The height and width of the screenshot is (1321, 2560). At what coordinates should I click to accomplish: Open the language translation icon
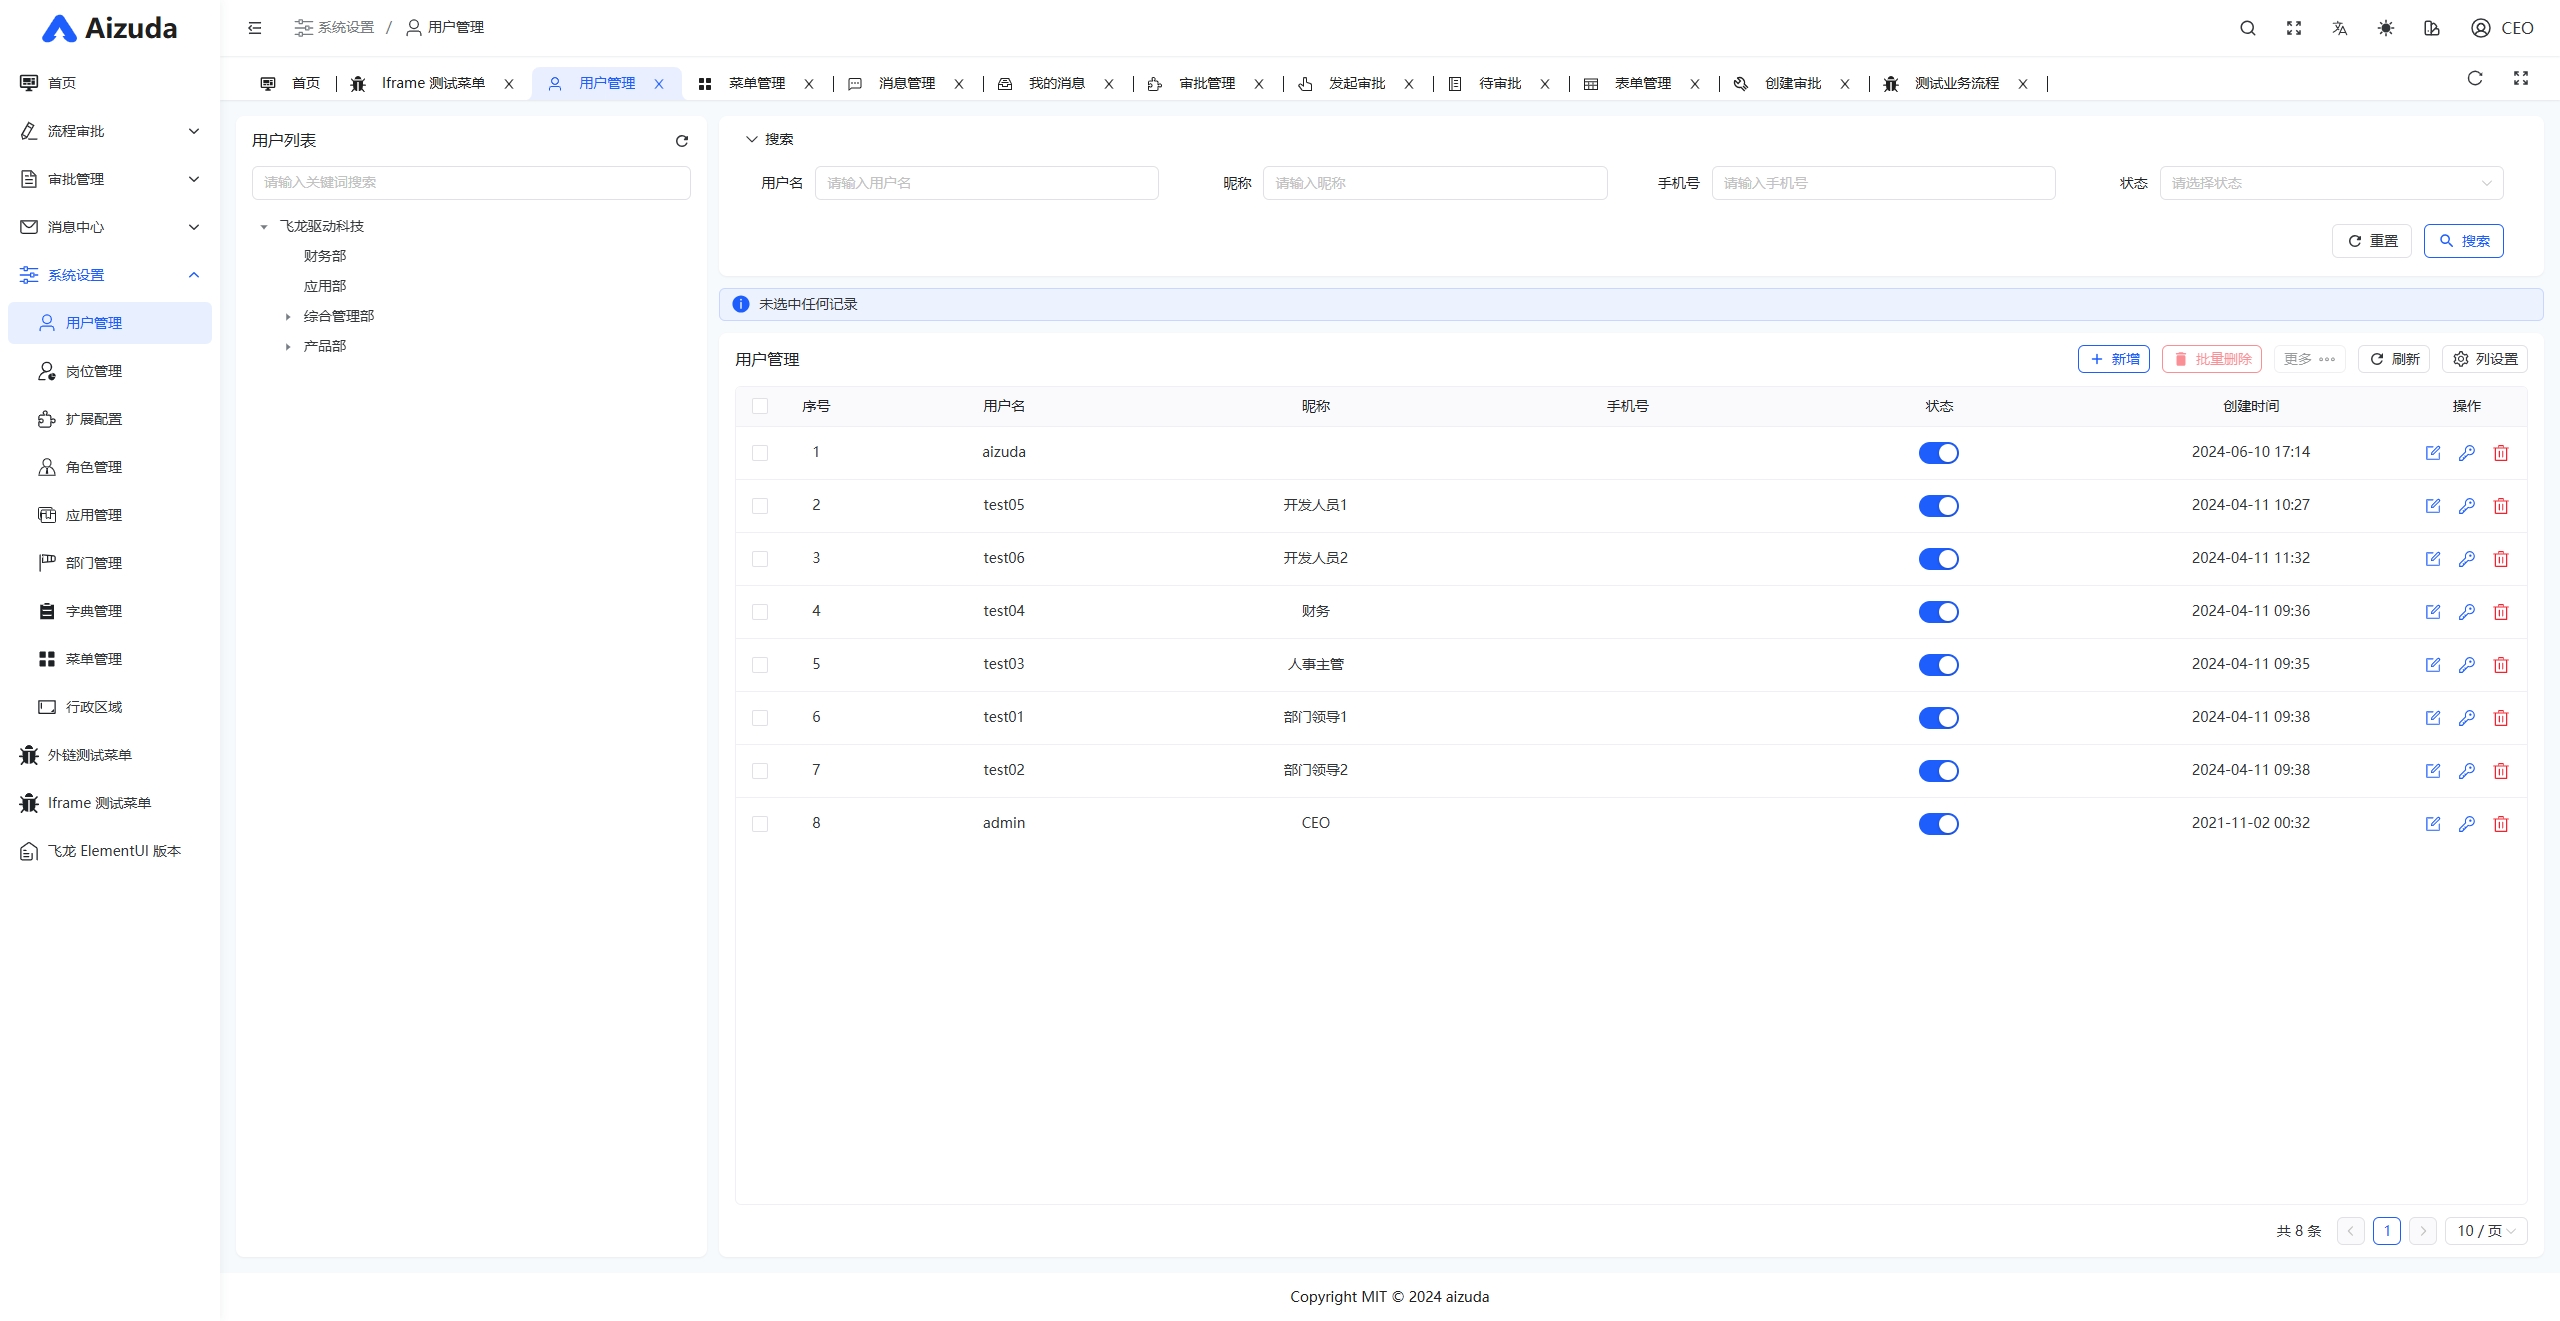pos(2340,28)
